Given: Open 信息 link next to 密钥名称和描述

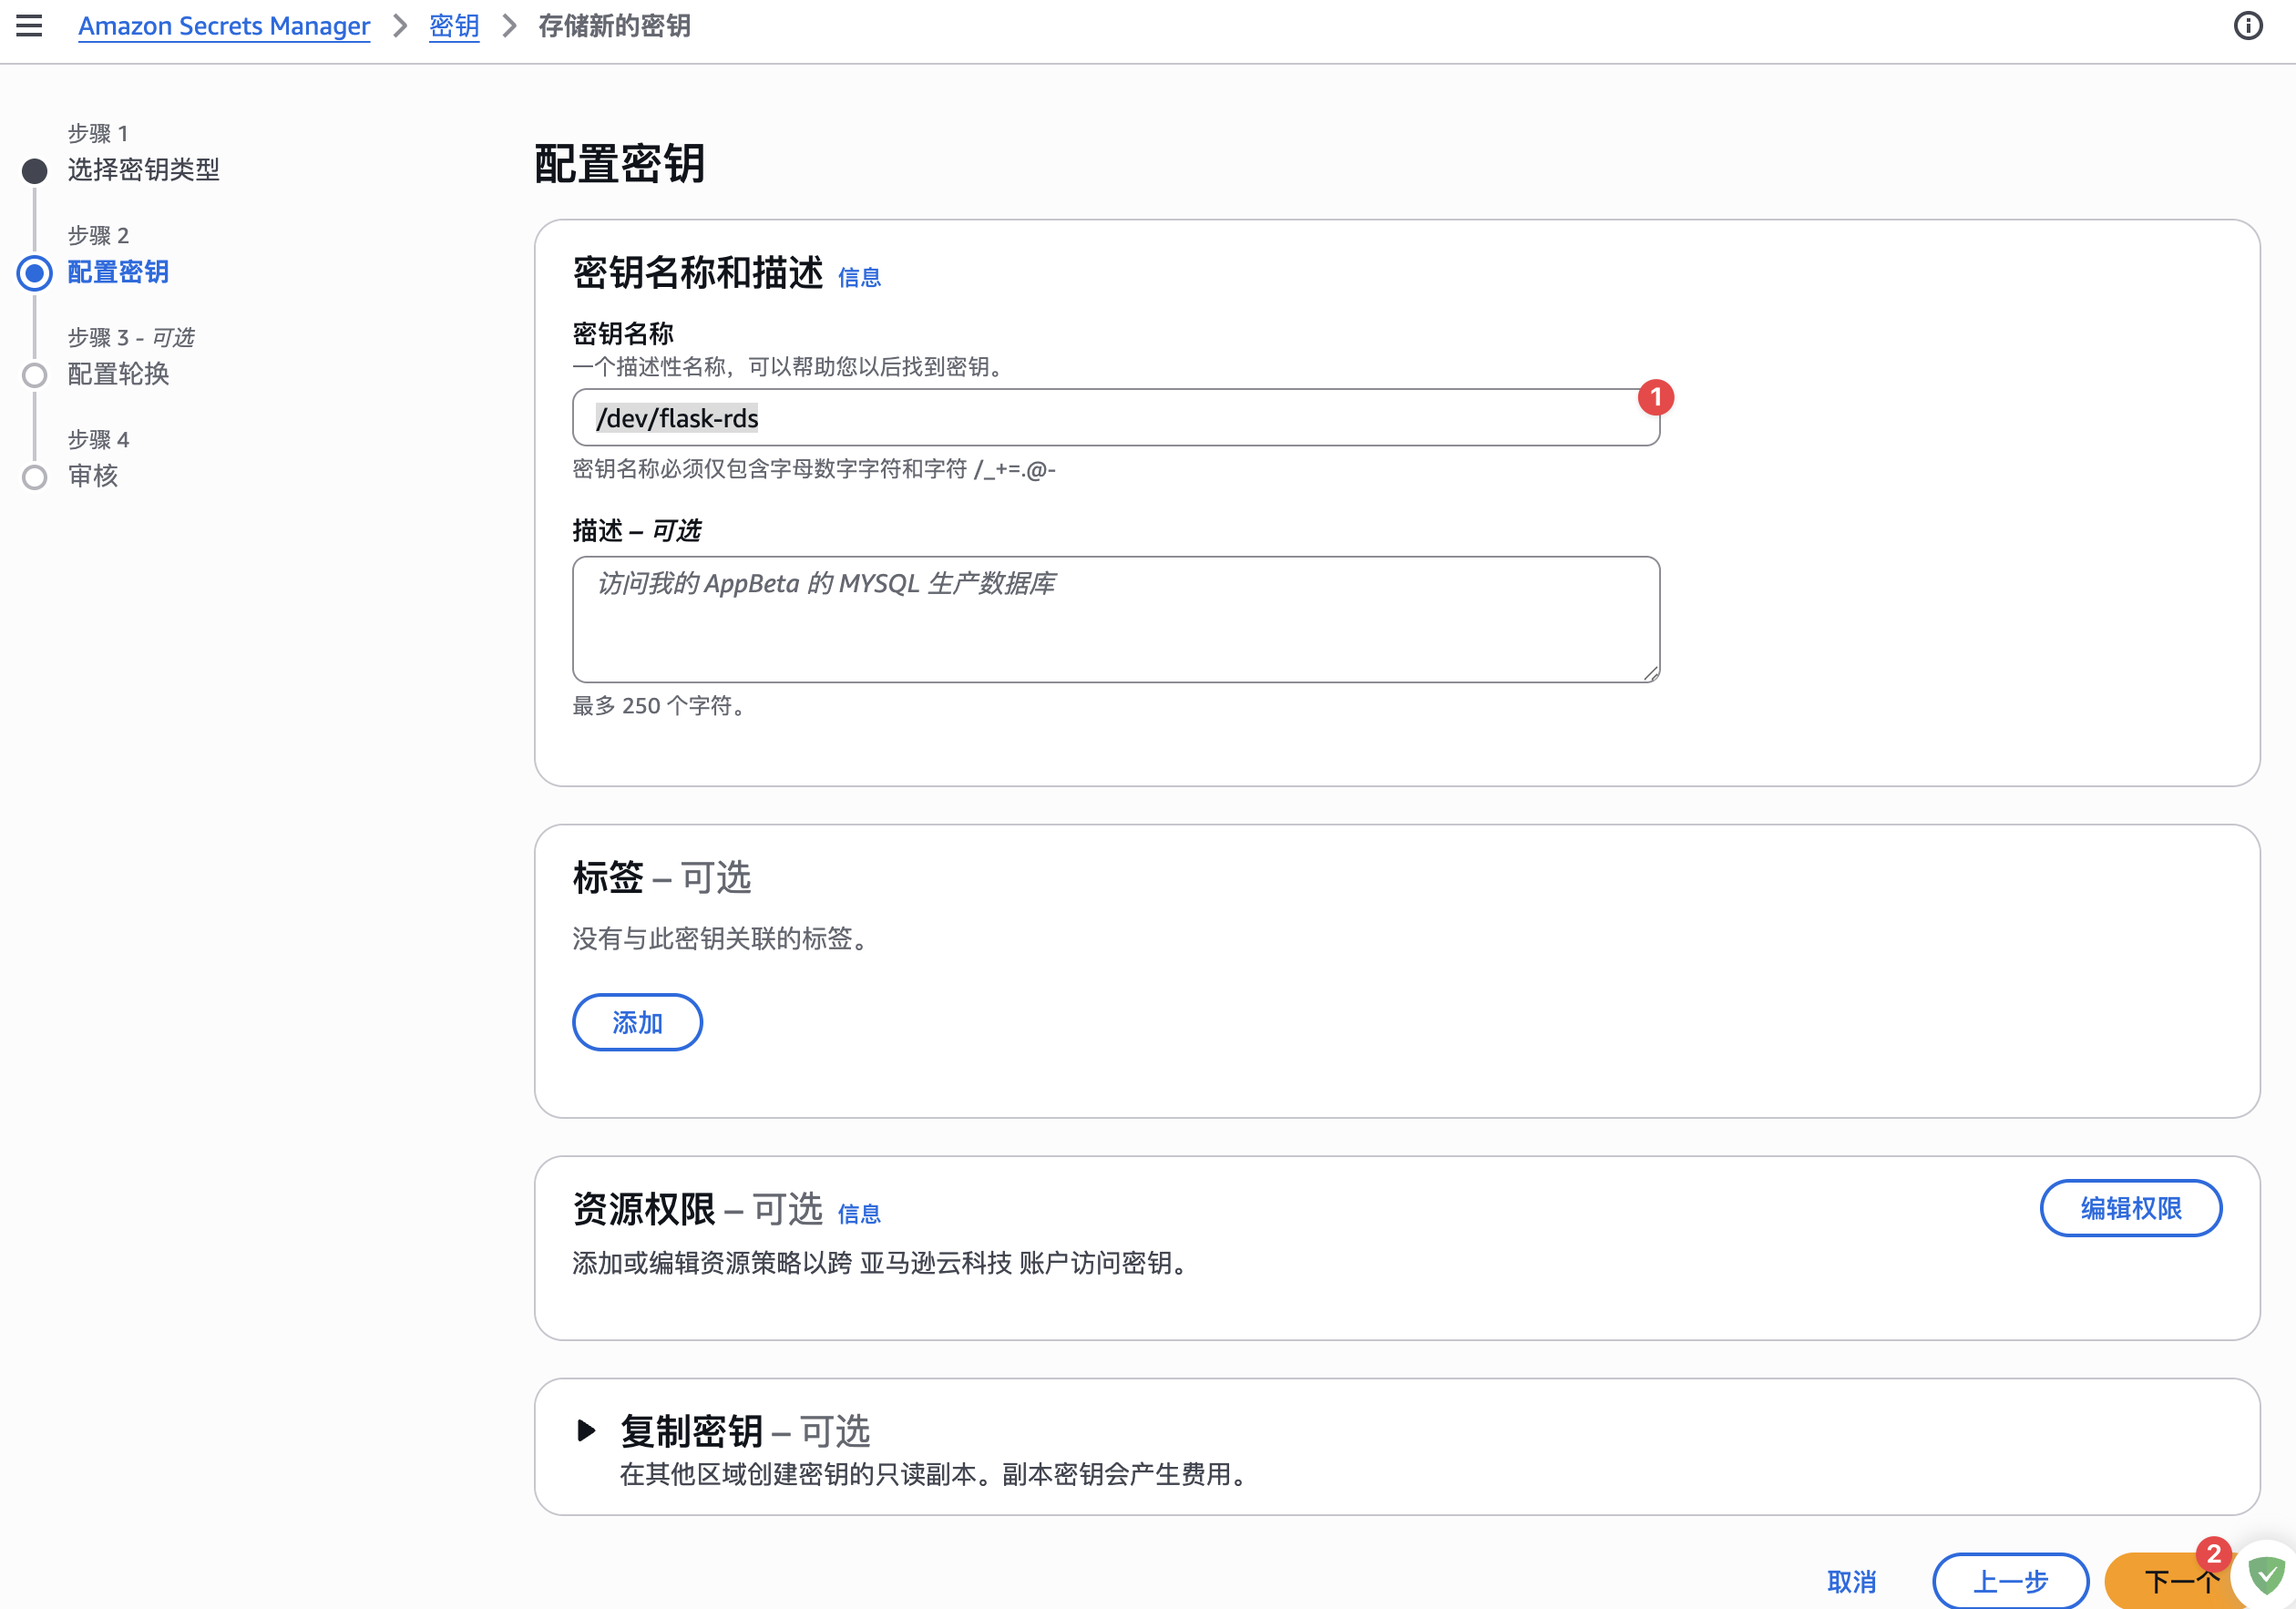Looking at the screenshot, I should [x=858, y=277].
